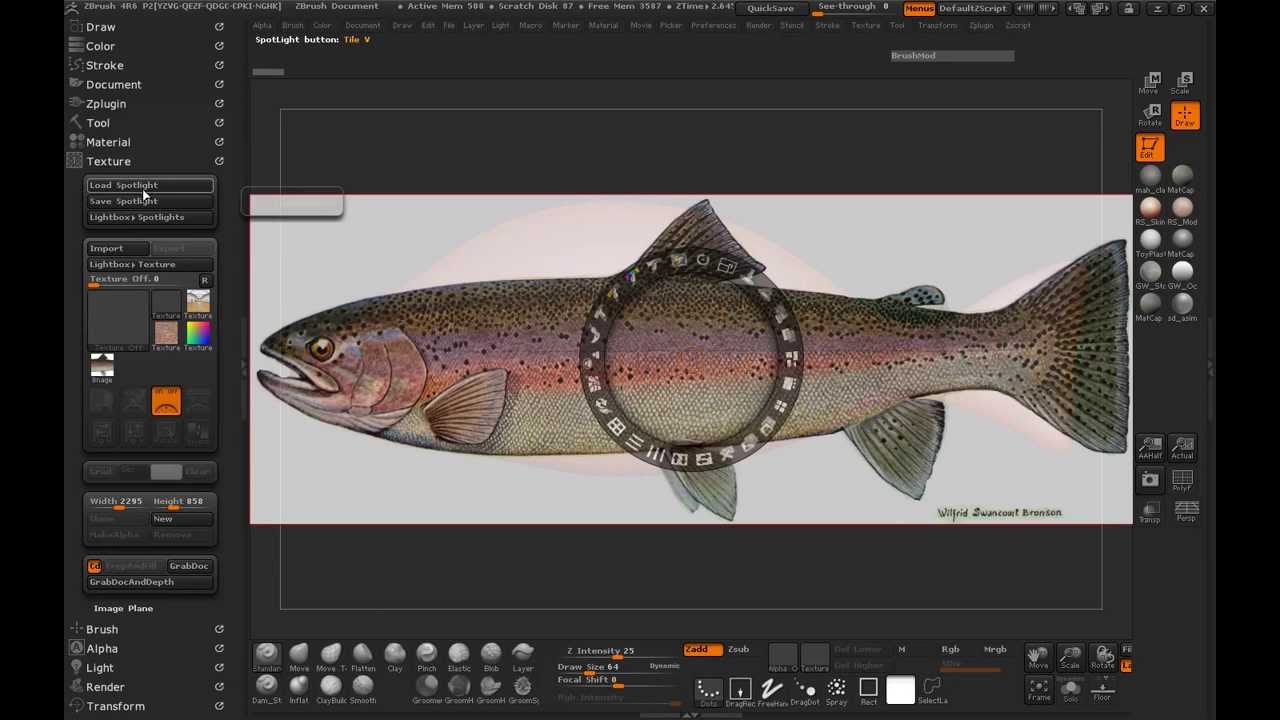Click the Save Spotlight button

[150, 201]
